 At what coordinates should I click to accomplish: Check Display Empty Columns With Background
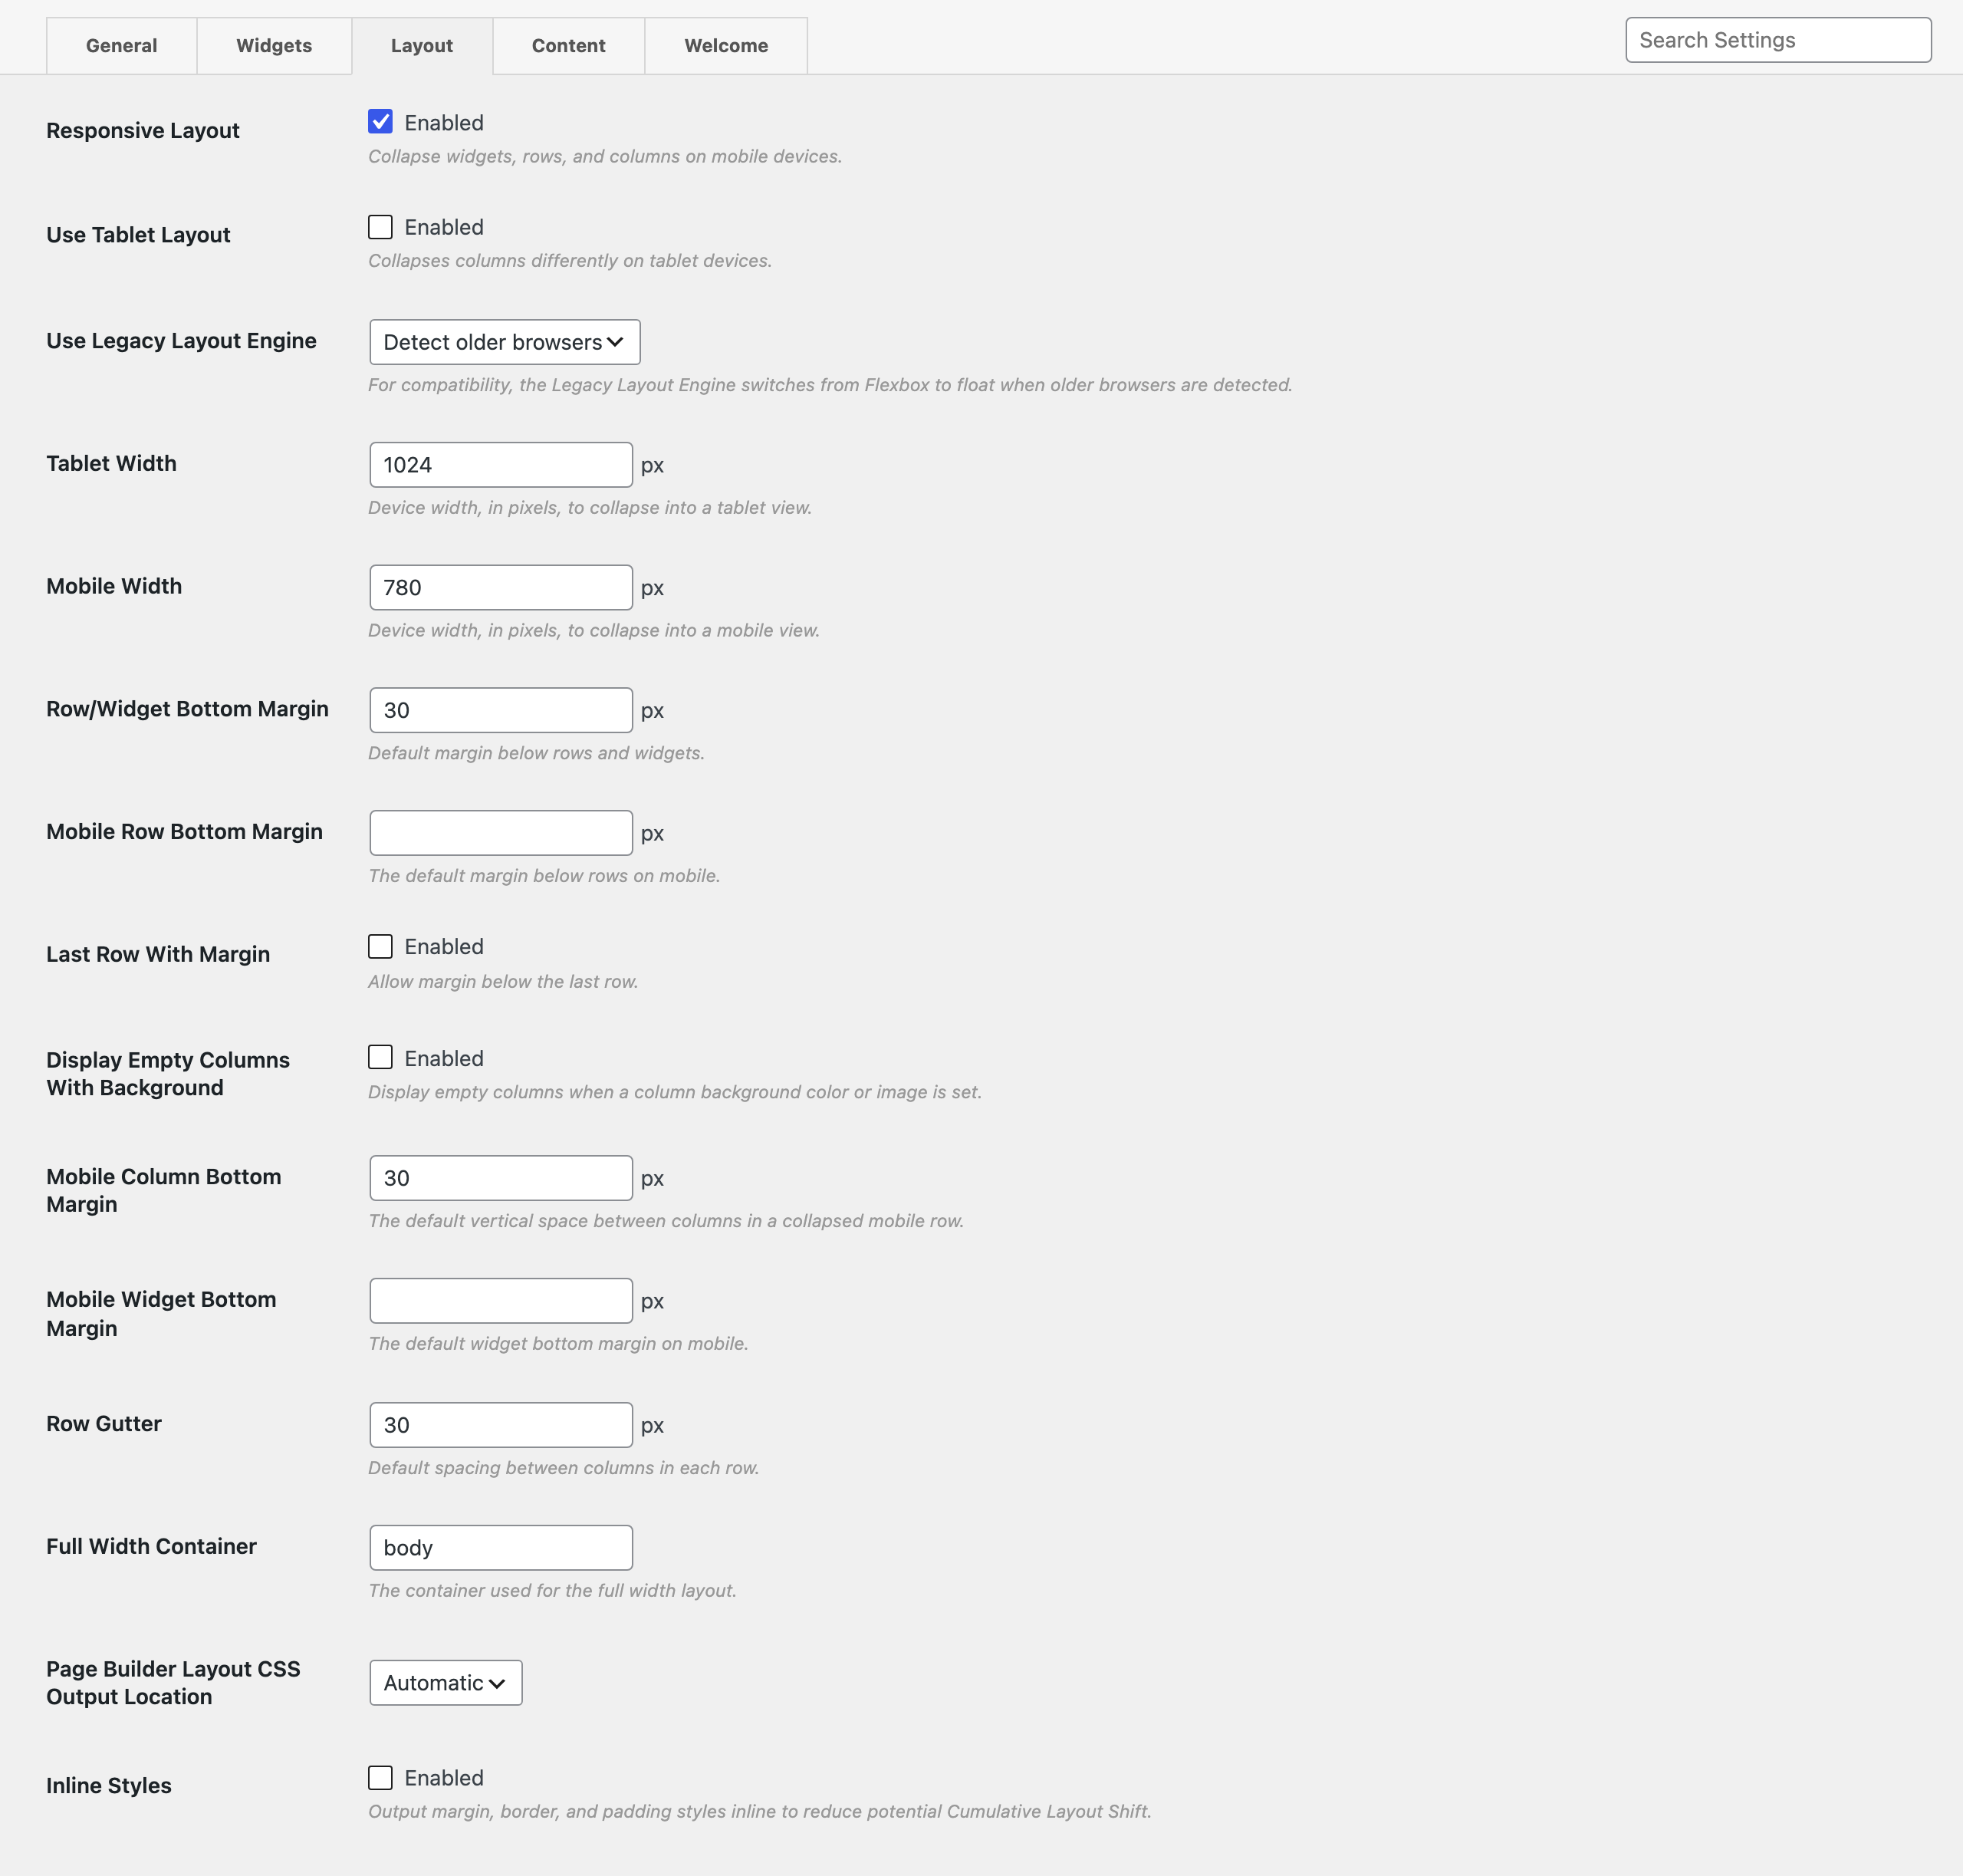[x=380, y=1057]
